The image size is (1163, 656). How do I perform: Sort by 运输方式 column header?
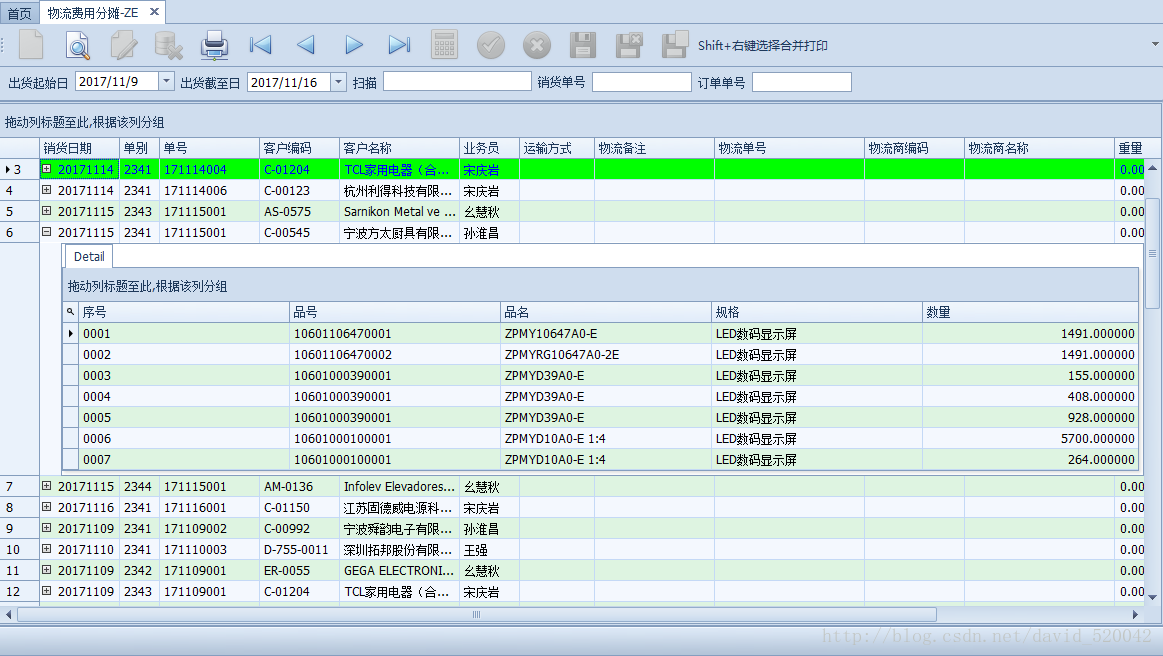coord(557,148)
